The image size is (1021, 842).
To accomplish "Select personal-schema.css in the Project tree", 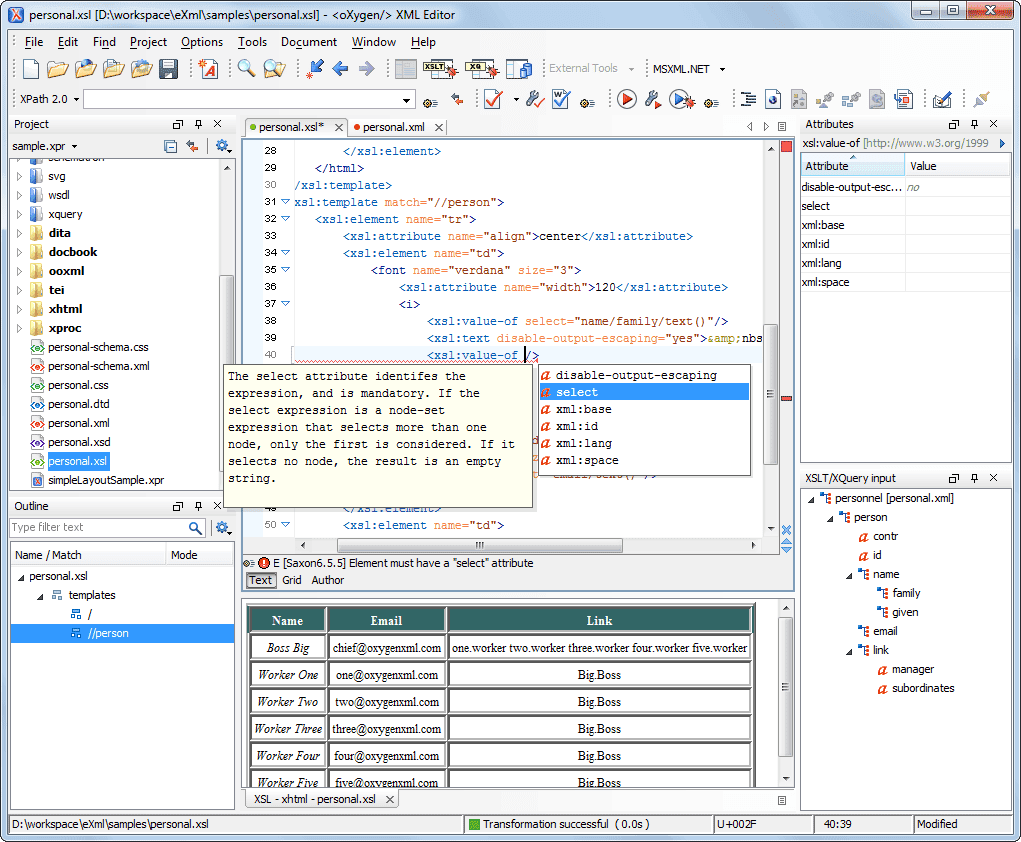I will [98, 348].
